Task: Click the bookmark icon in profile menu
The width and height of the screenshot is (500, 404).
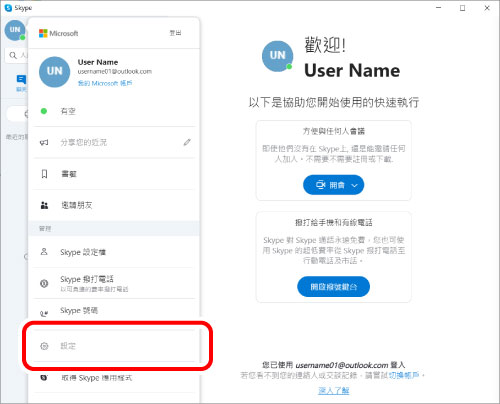Action: (44, 174)
